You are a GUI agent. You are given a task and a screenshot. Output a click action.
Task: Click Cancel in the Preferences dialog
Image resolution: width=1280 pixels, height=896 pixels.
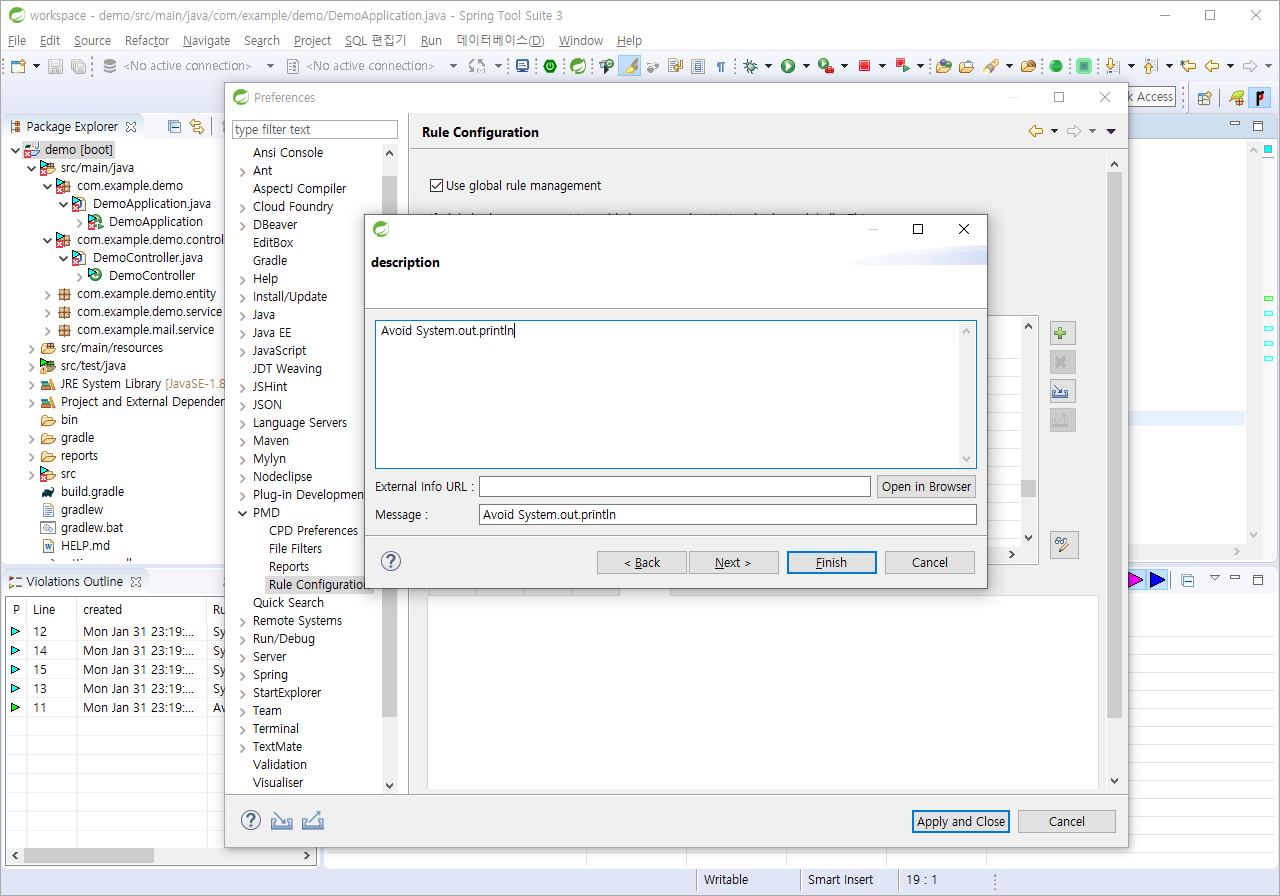click(1067, 821)
